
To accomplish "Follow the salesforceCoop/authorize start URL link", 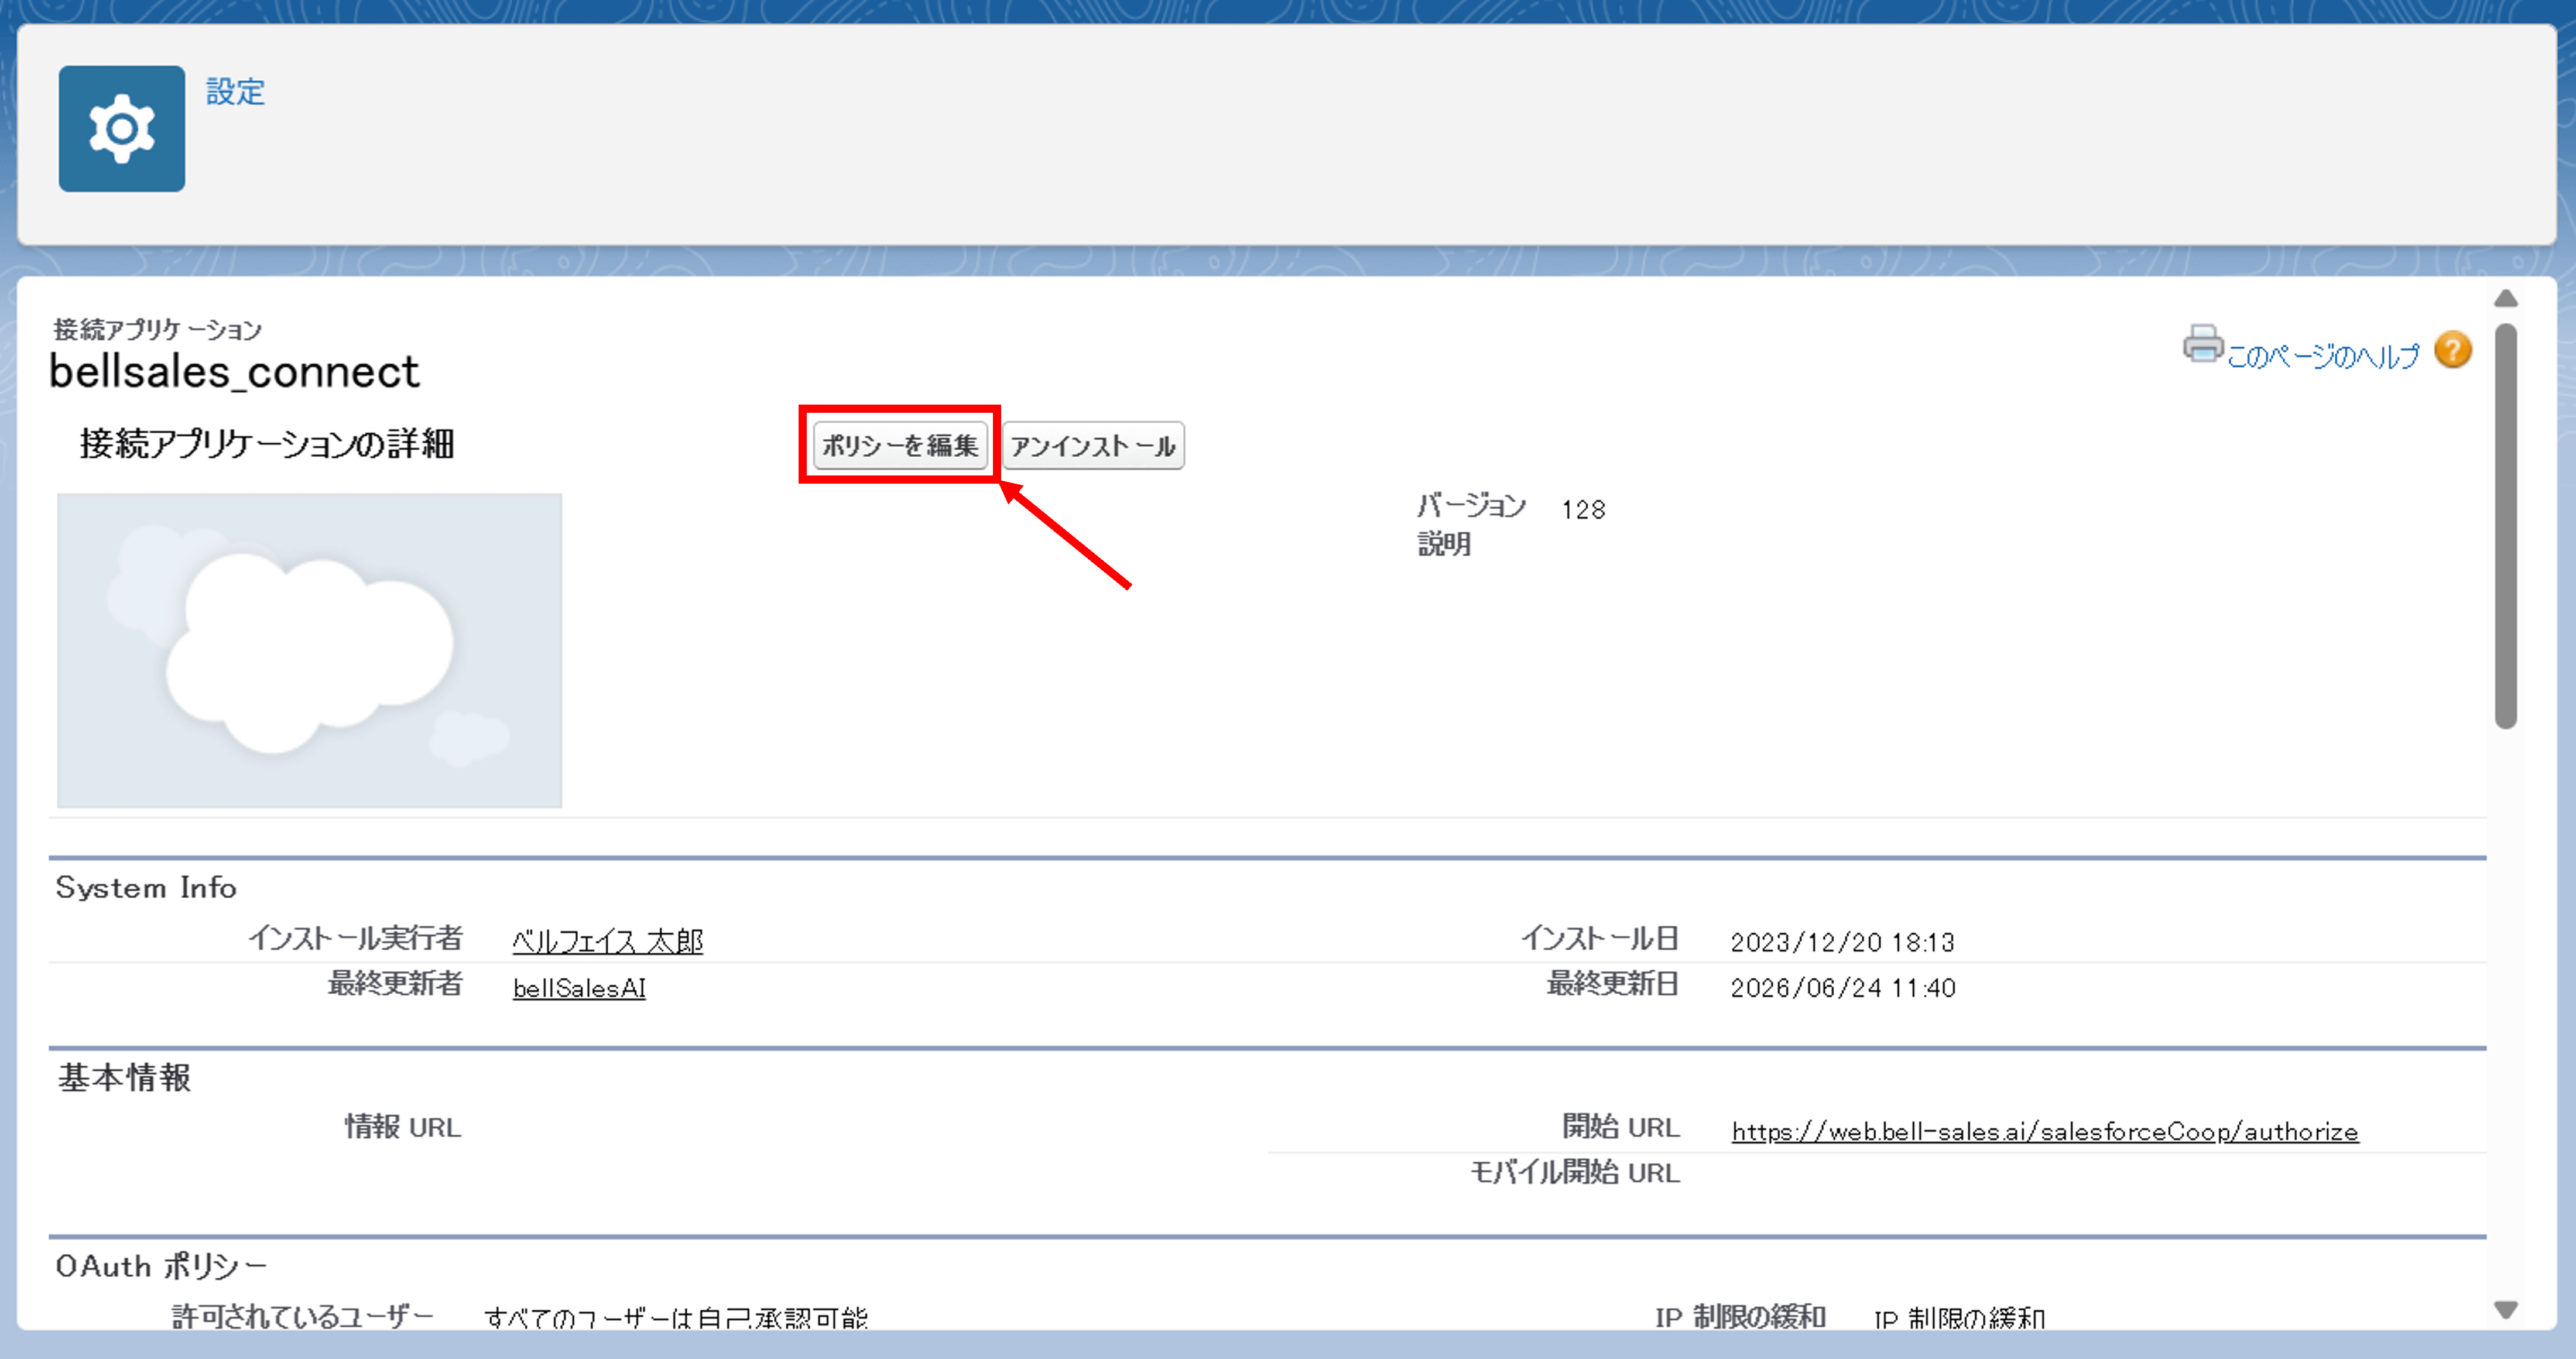I will pos(2045,1131).
